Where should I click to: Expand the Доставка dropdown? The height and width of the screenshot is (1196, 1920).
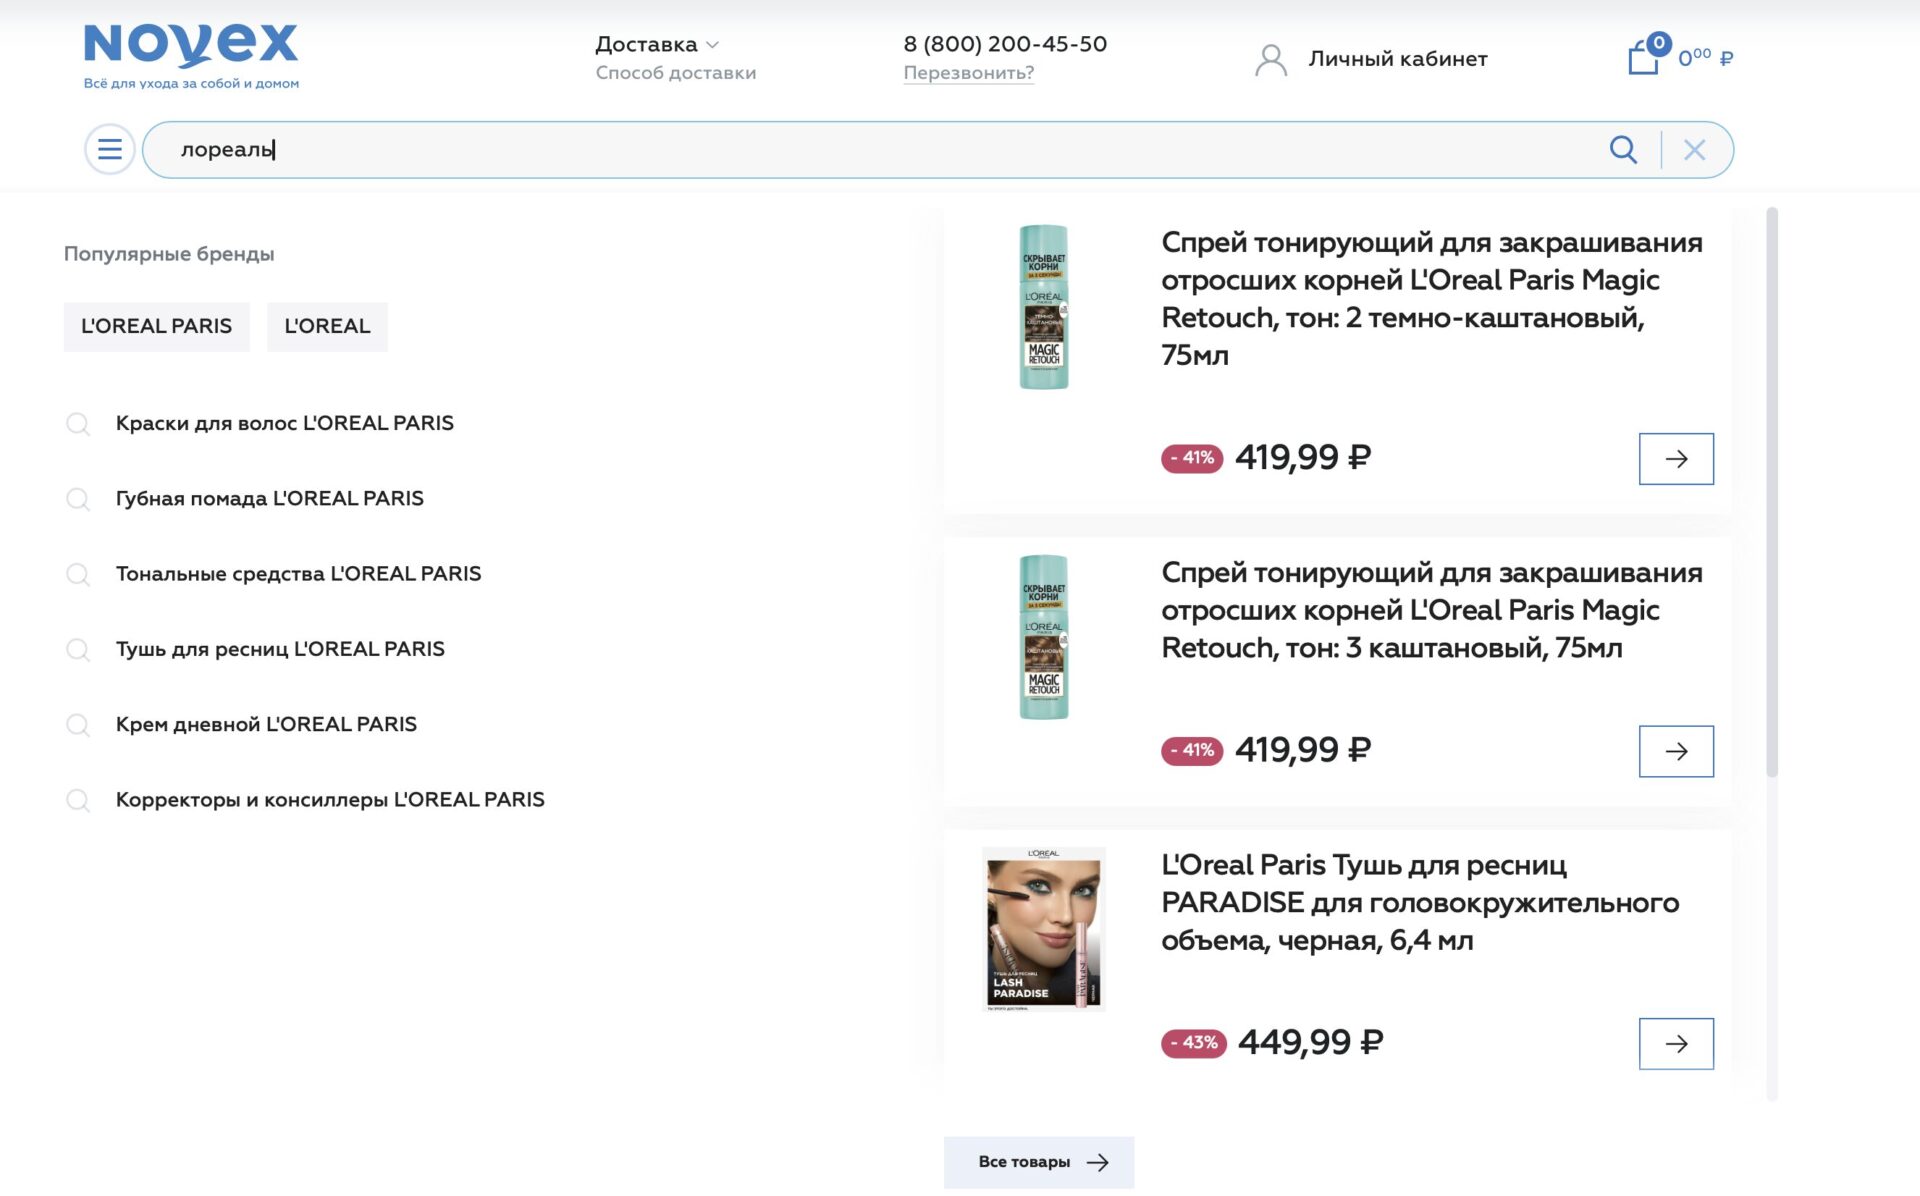(657, 44)
